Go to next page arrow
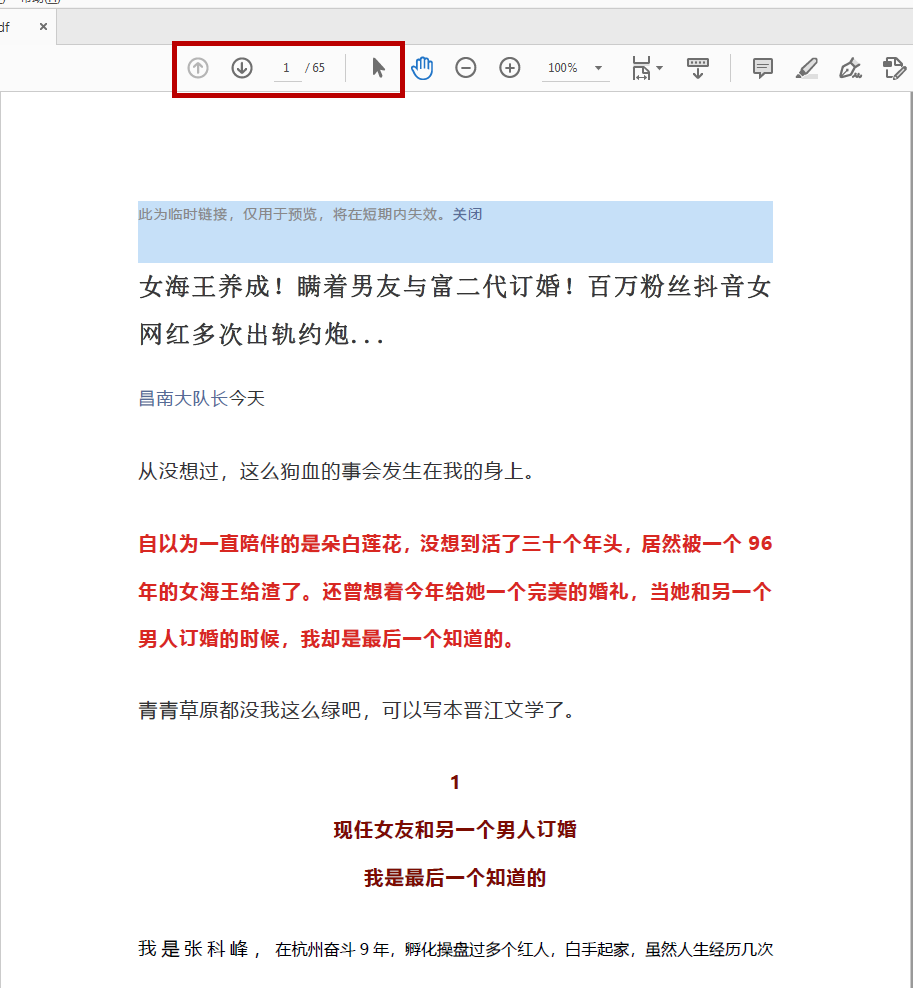The image size is (913, 988). click(x=242, y=68)
